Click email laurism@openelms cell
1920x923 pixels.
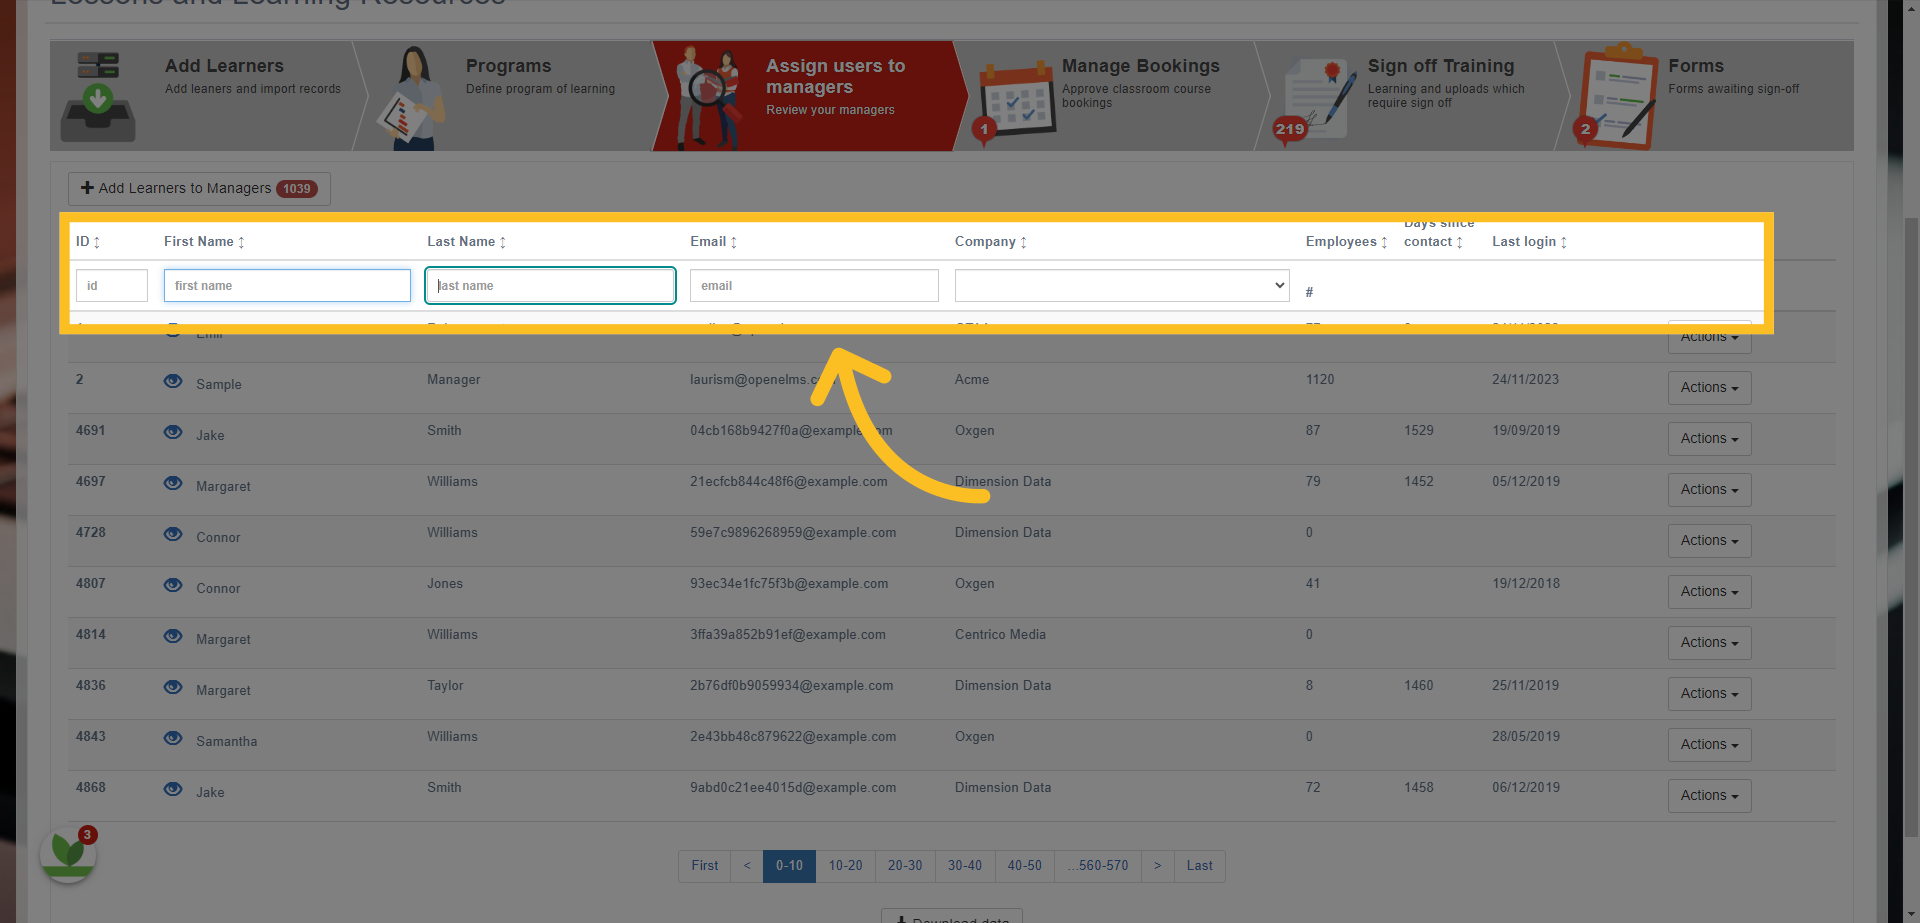[762, 380]
